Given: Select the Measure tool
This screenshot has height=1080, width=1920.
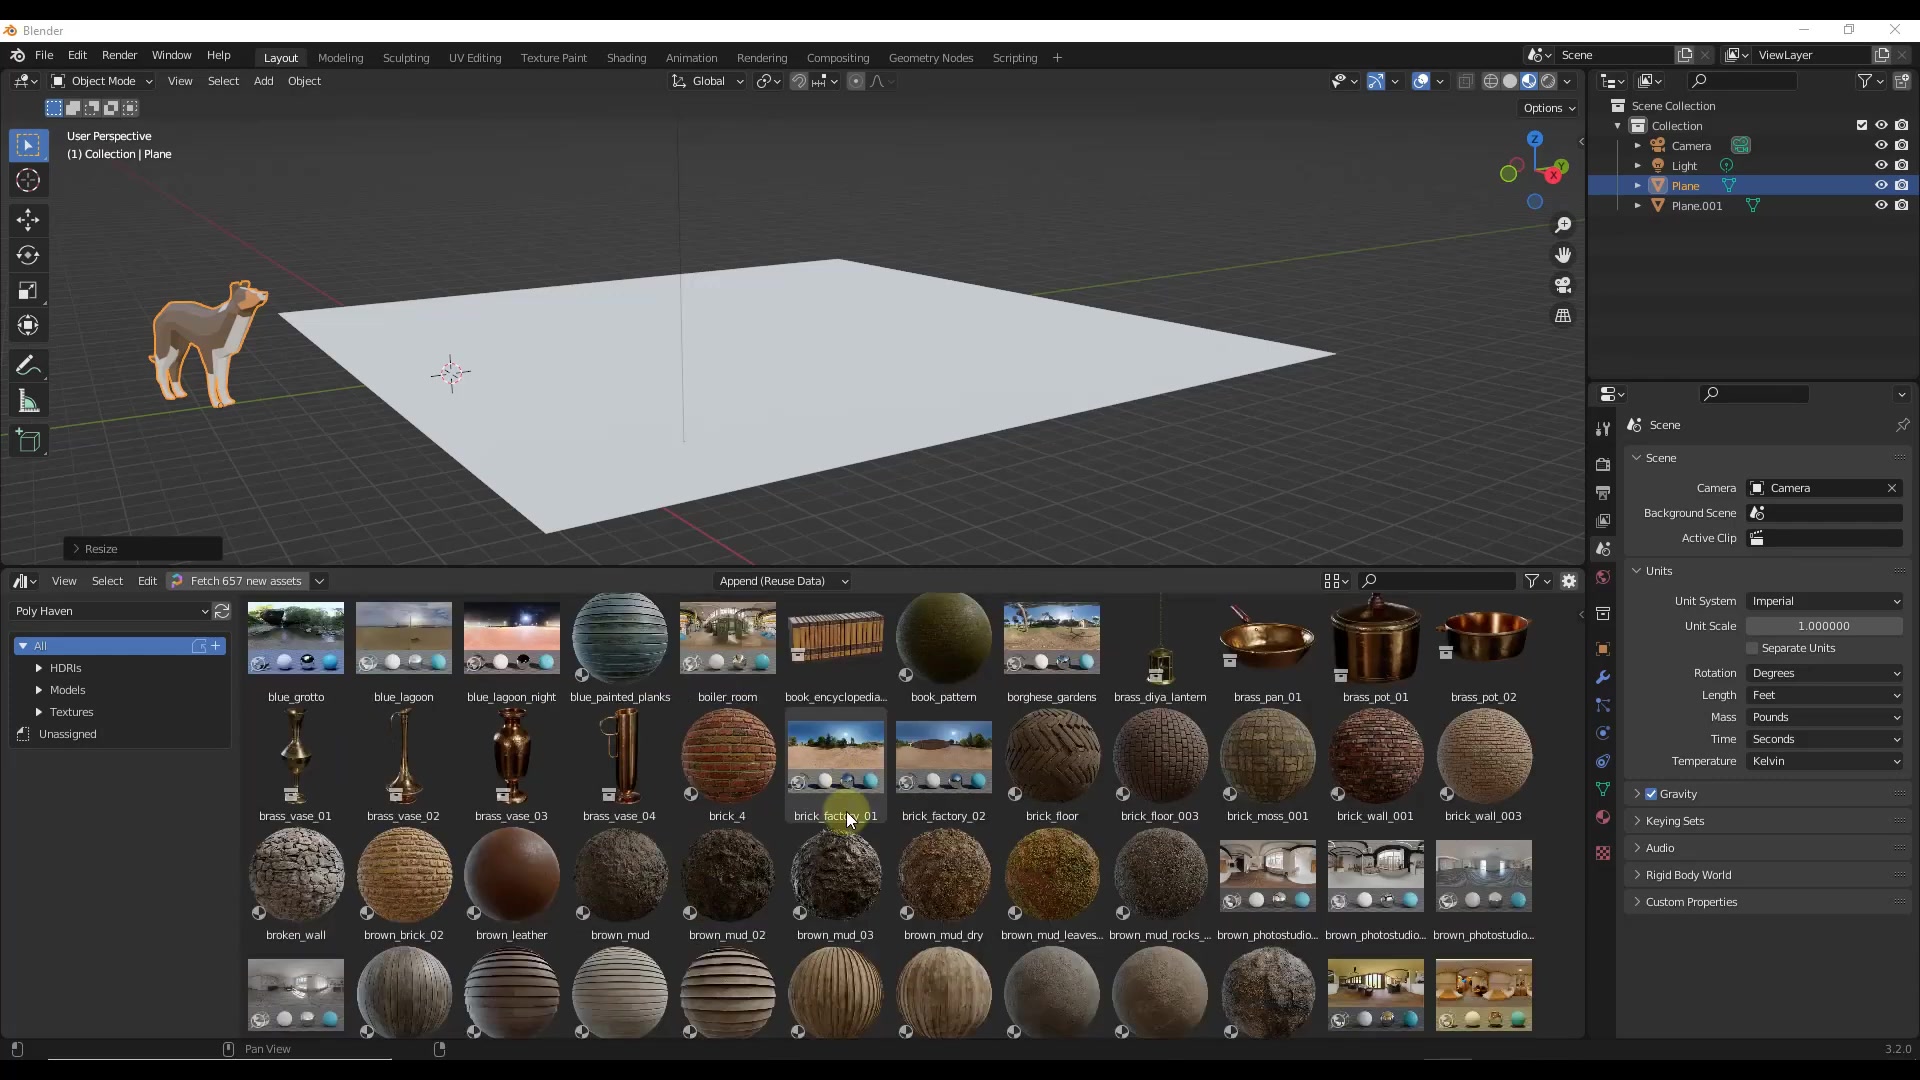Looking at the screenshot, I should (28, 400).
